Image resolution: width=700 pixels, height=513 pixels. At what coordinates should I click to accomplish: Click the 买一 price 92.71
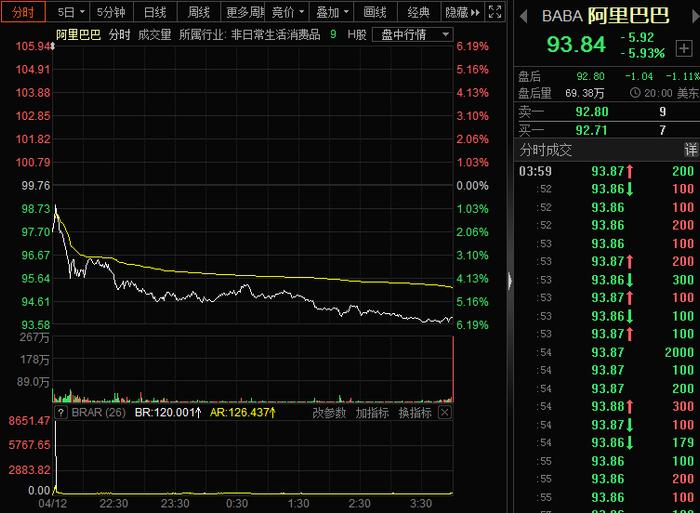click(x=591, y=130)
